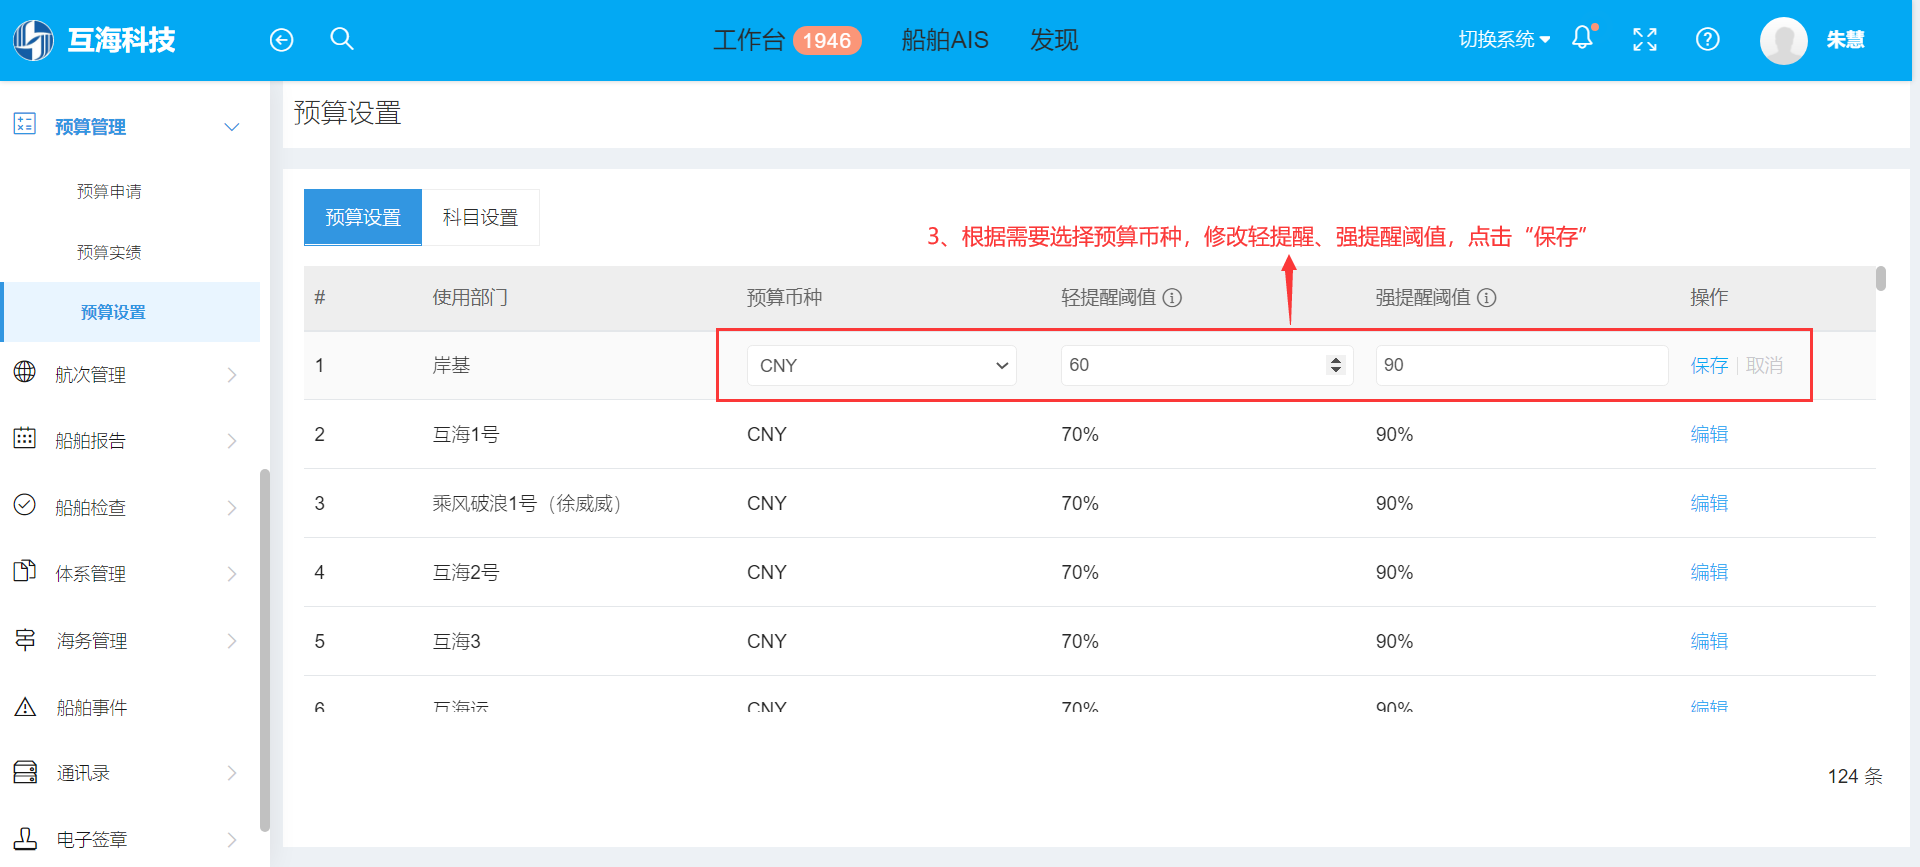Open the CNY currency dropdown for 岸基
Image resolution: width=1920 pixels, height=867 pixels.
pyautogui.click(x=881, y=365)
